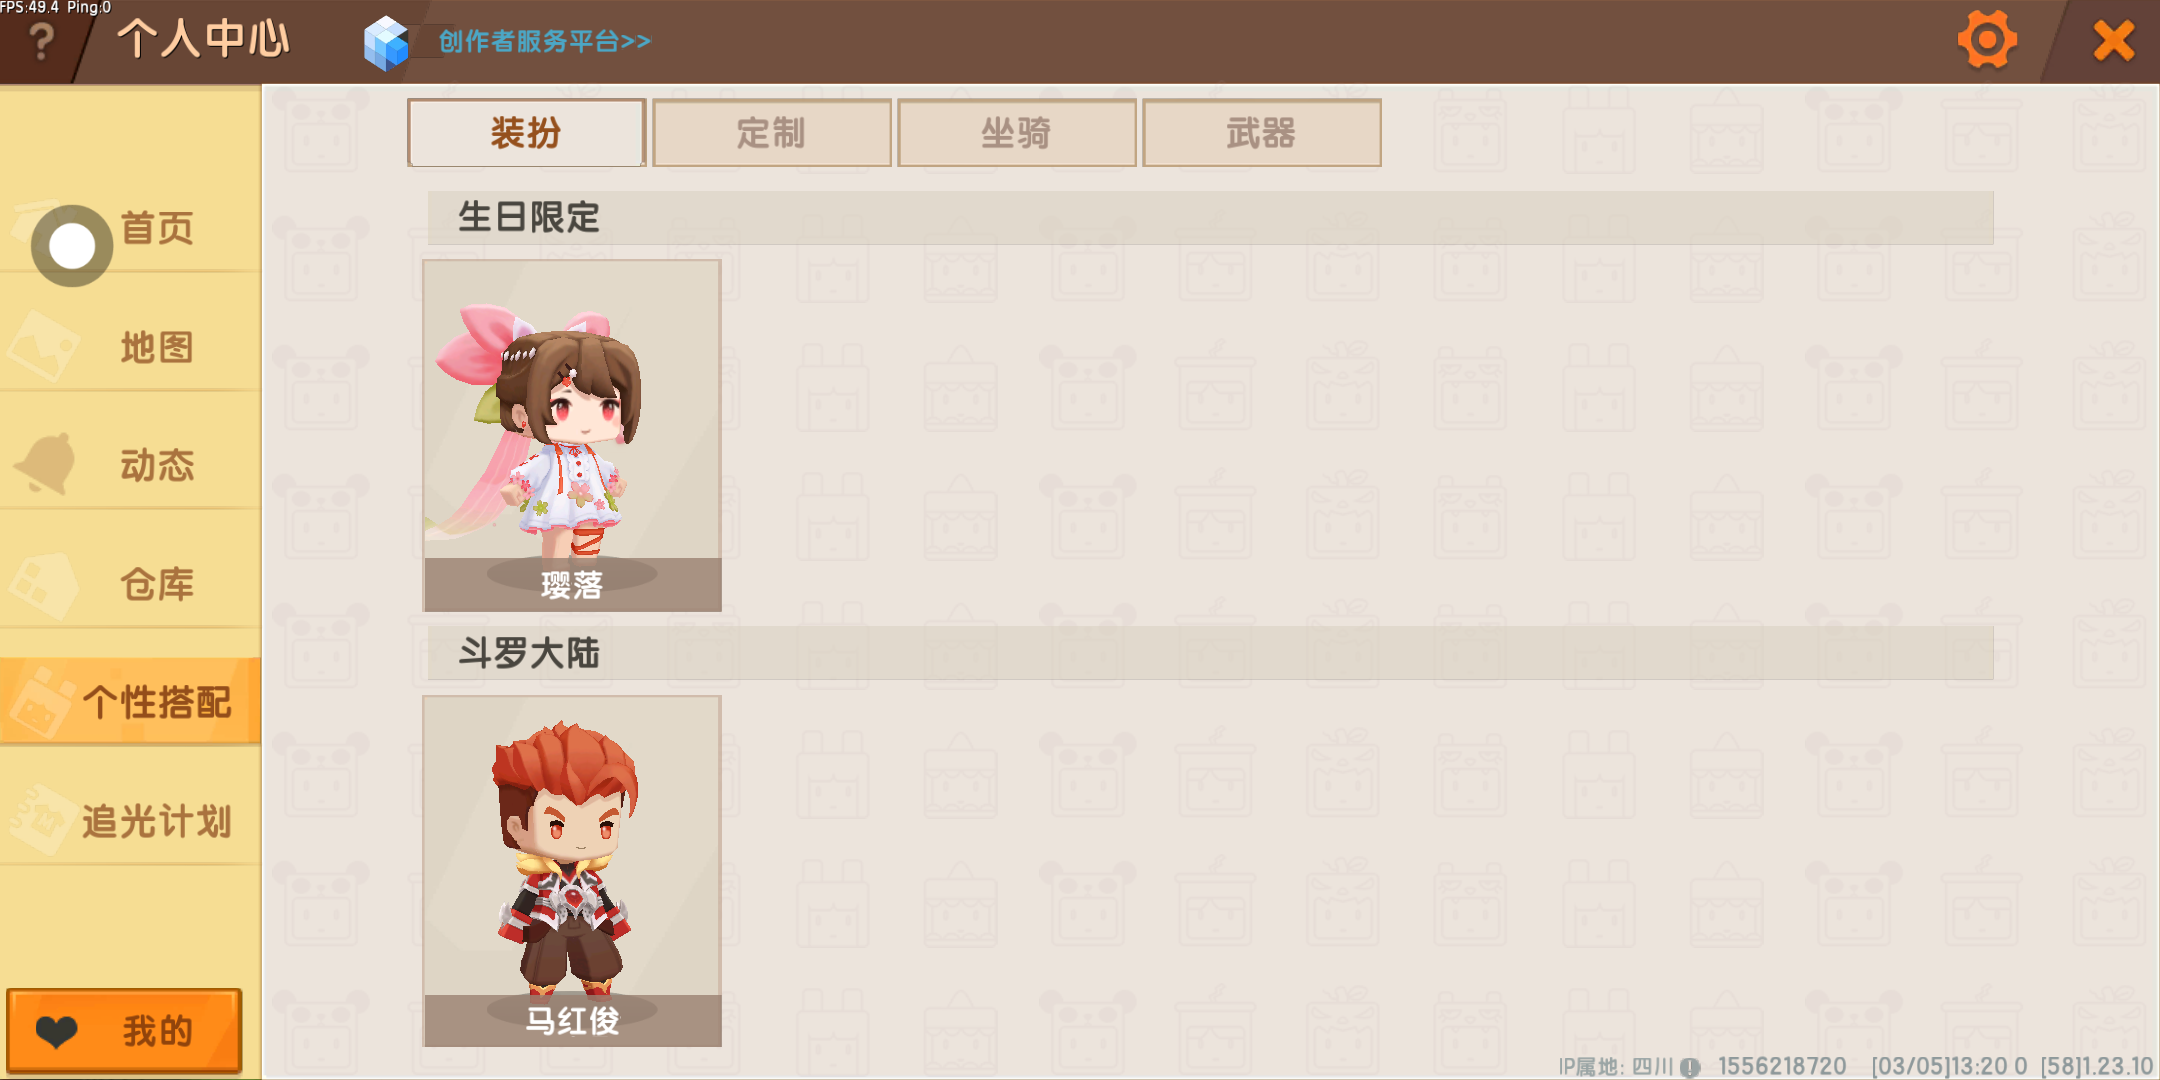Click the blue cube creator platform icon

tap(386, 43)
